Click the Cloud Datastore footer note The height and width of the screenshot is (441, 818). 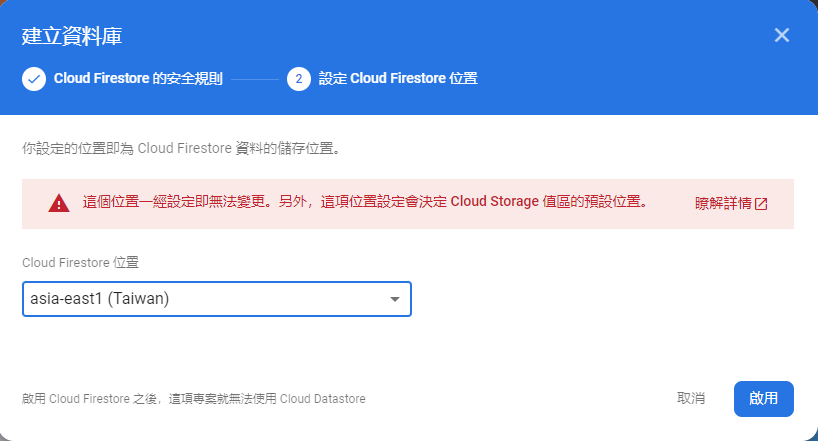(193, 398)
